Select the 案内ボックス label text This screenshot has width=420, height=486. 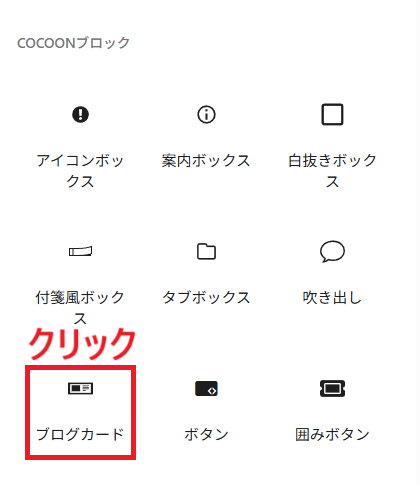coord(206,160)
